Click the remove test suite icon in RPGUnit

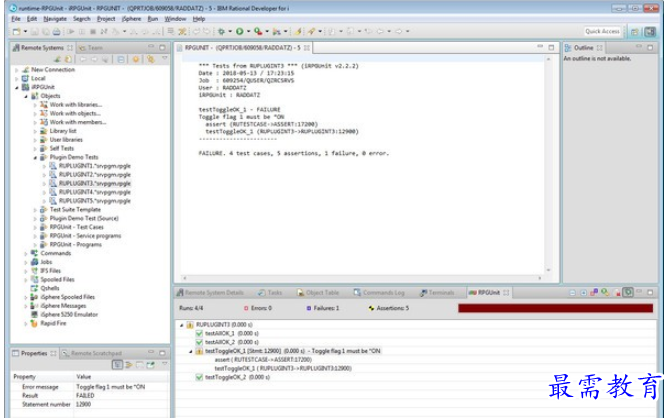[x=617, y=293]
